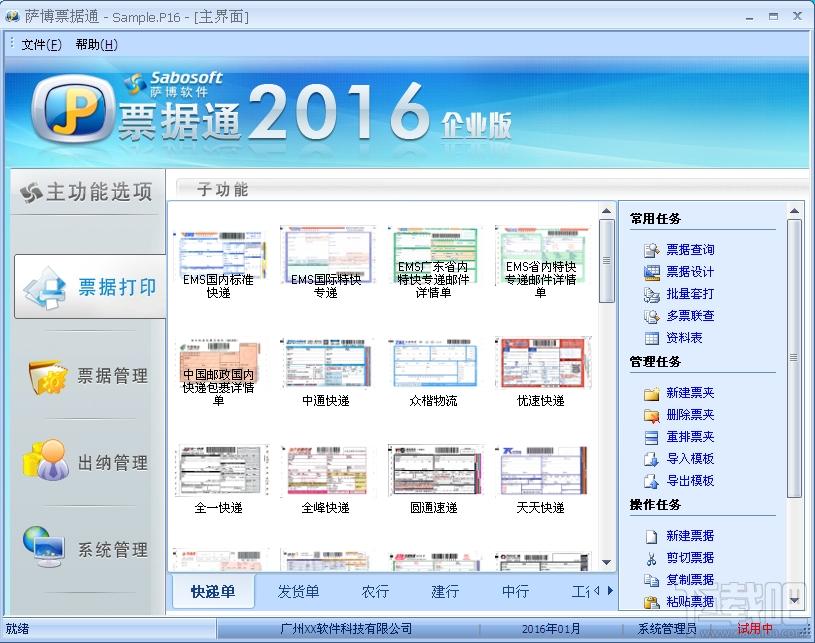Click 广州XX软件科技有限公司 in status bar
The image size is (815, 643).
click(346, 629)
